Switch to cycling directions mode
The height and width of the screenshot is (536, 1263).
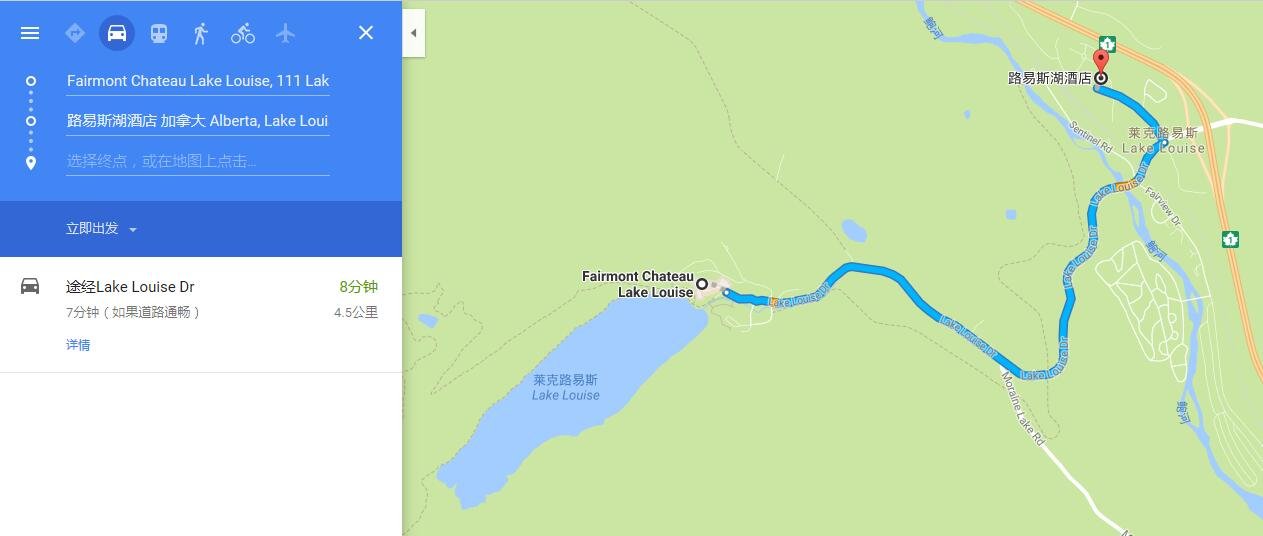(243, 33)
